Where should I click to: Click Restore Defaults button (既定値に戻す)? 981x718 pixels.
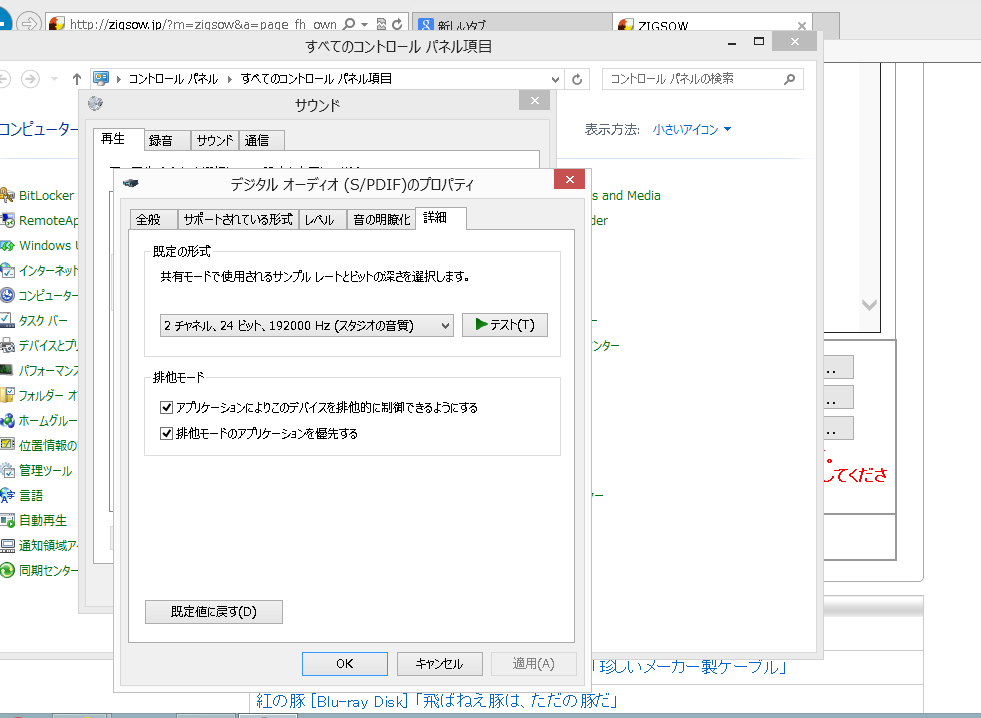pos(214,611)
